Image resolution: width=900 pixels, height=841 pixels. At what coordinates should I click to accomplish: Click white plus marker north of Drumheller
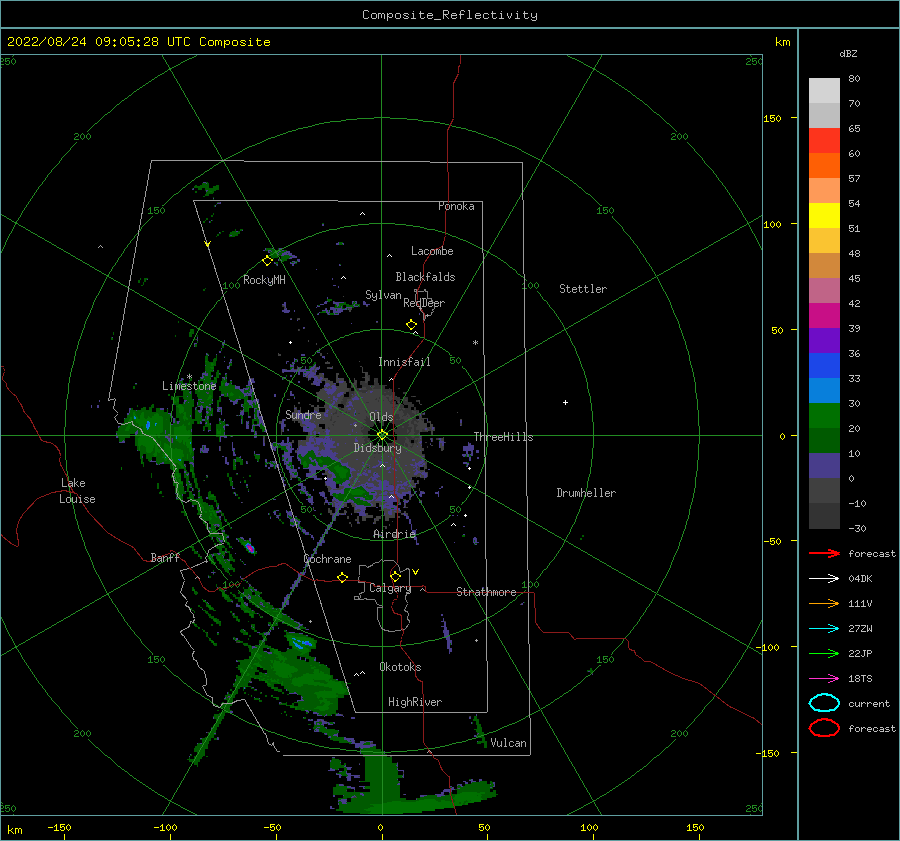(565, 402)
